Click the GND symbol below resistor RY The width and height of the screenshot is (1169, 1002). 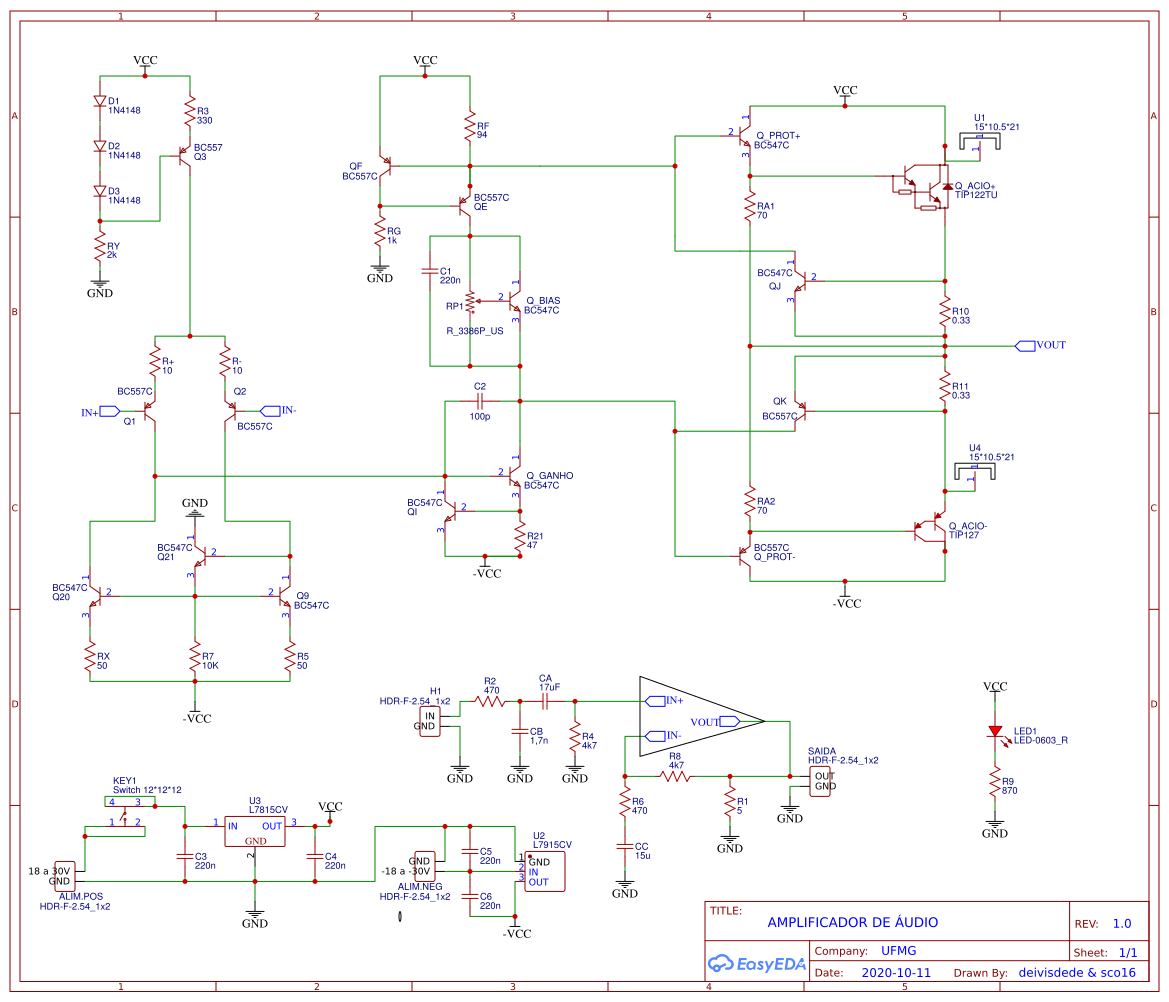tap(98, 284)
